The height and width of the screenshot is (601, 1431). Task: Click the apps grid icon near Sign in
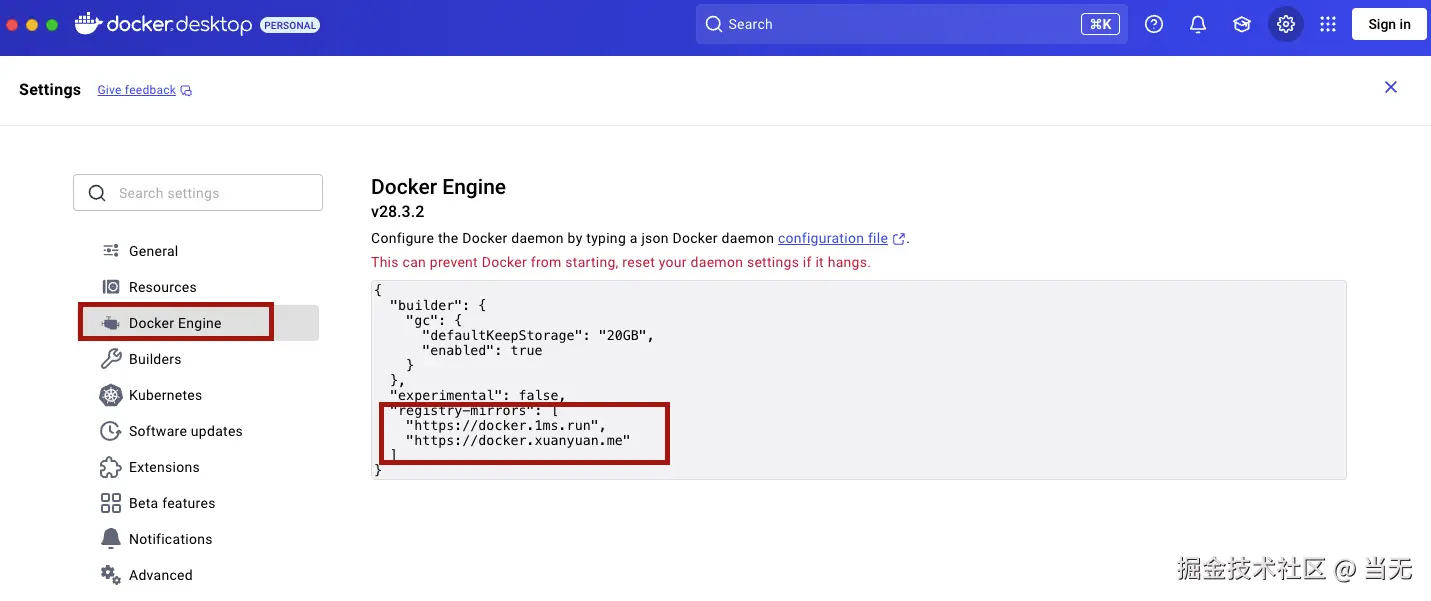[1328, 23]
